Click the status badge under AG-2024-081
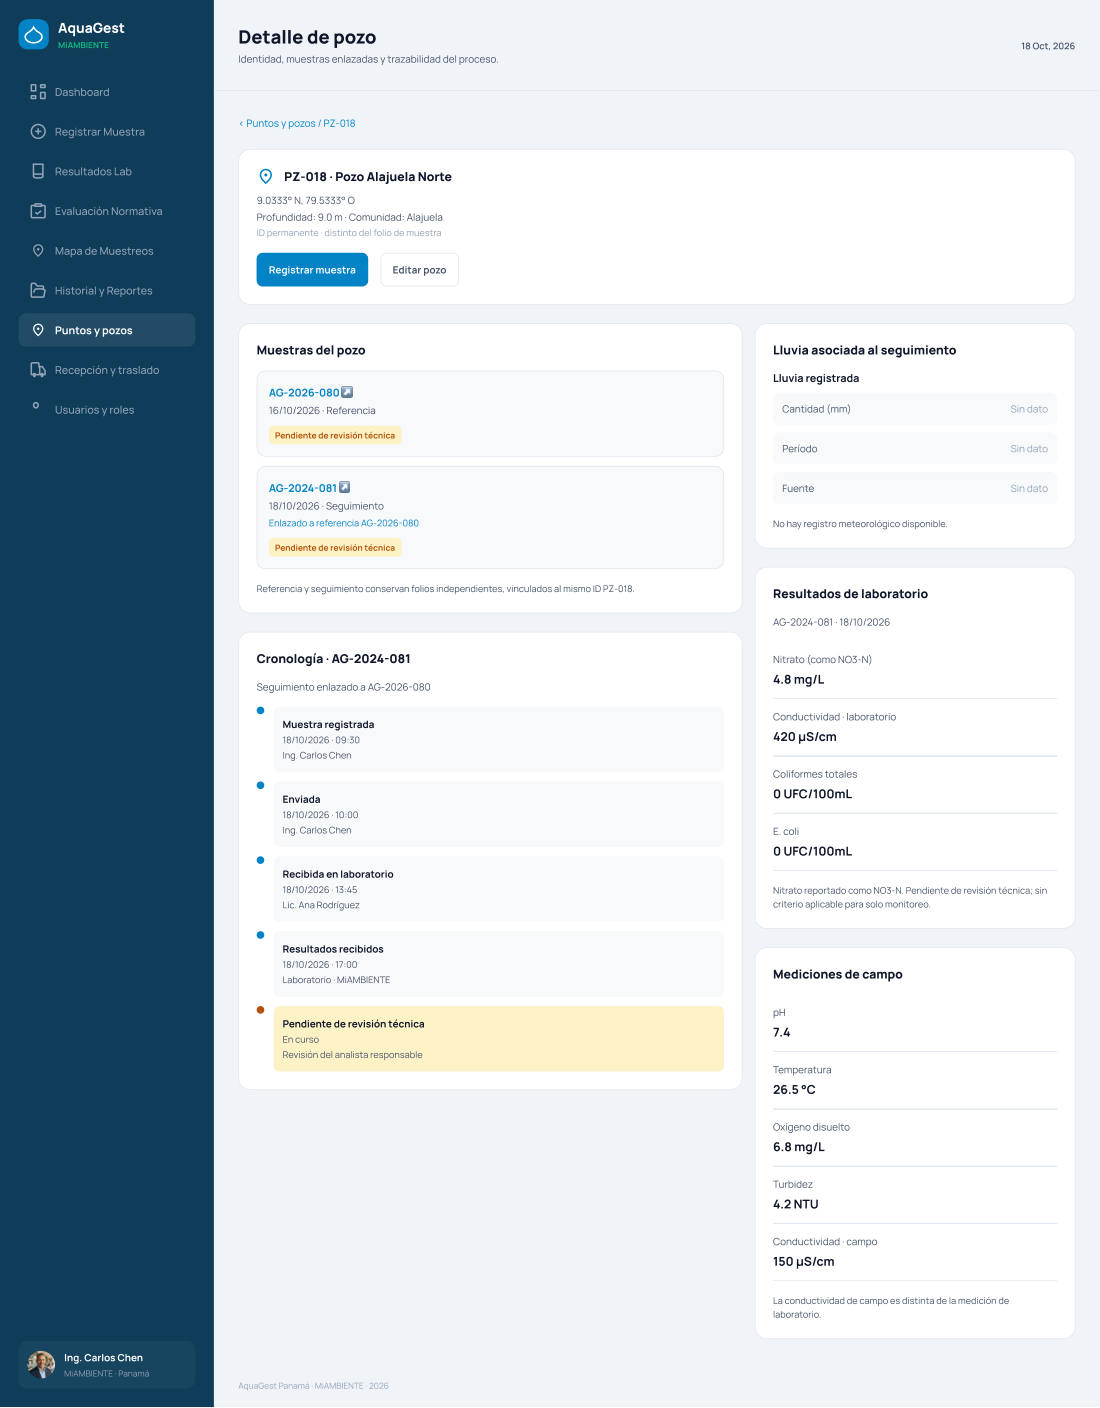The height and width of the screenshot is (1408, 1100). (335, 548)
